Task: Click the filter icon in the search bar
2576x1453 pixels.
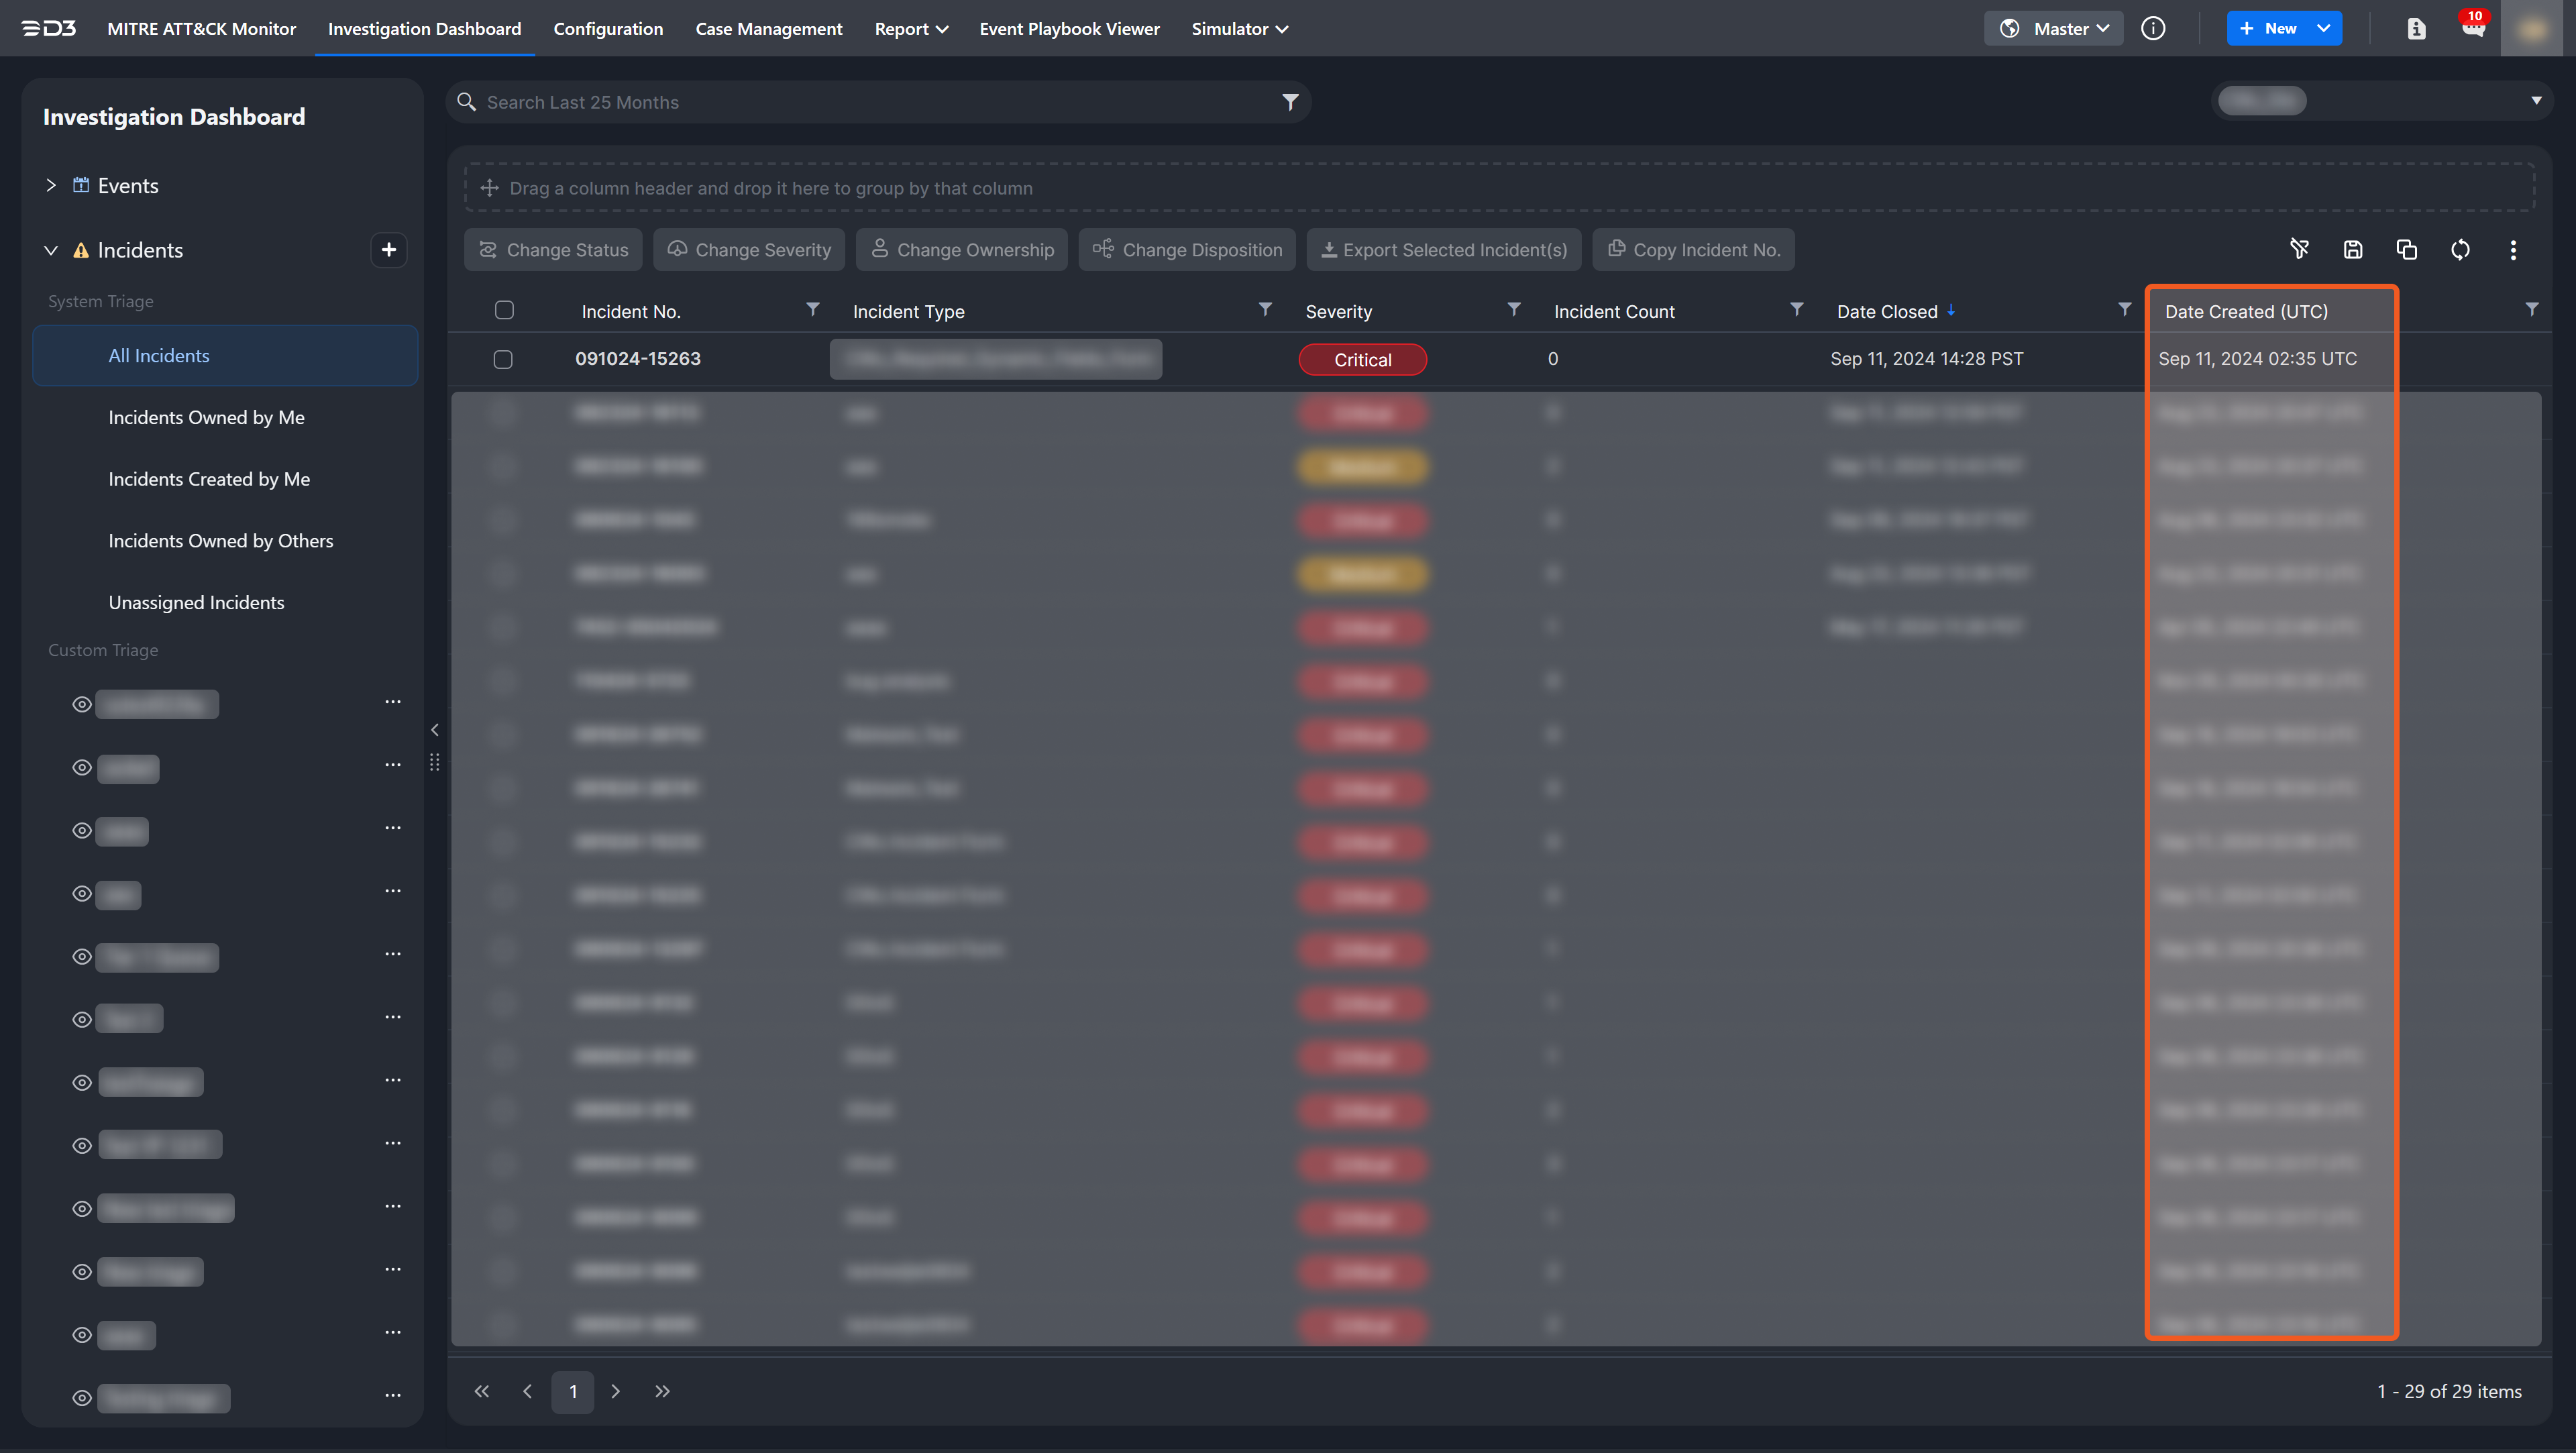Action: [x=1290, y=102]
